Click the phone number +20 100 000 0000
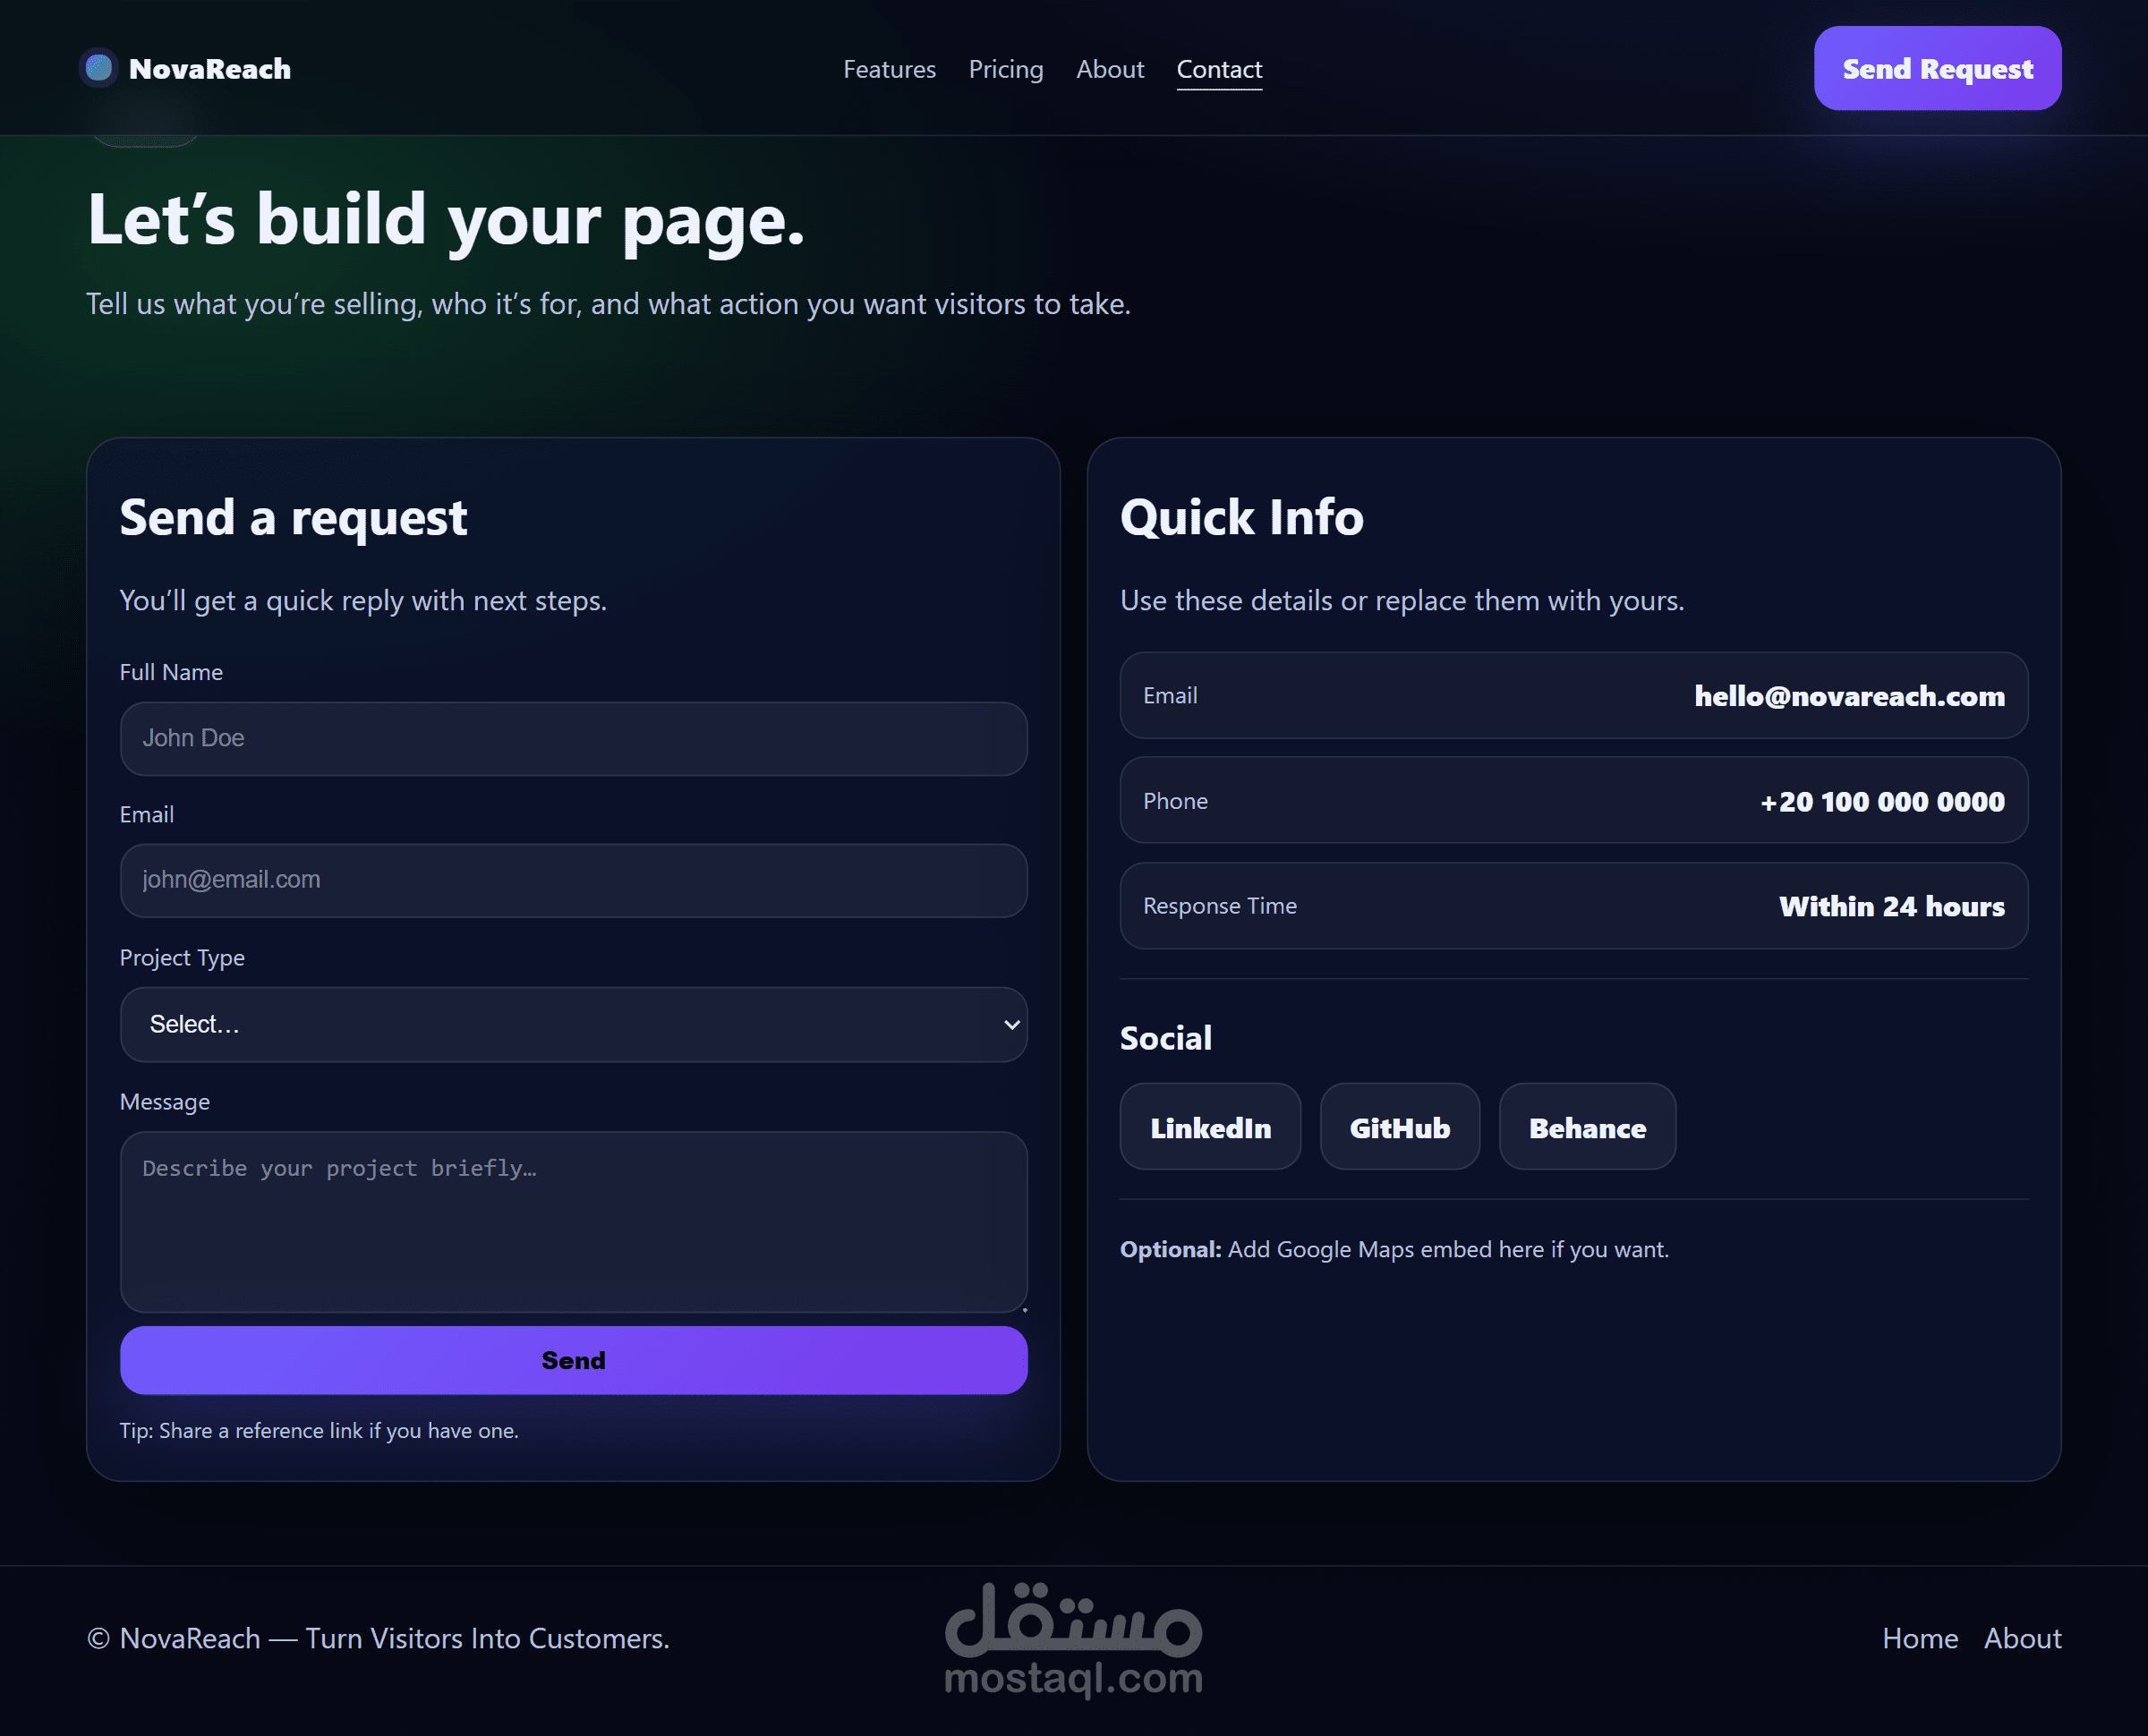The image size is (2148, 1736). [1881, 801]
